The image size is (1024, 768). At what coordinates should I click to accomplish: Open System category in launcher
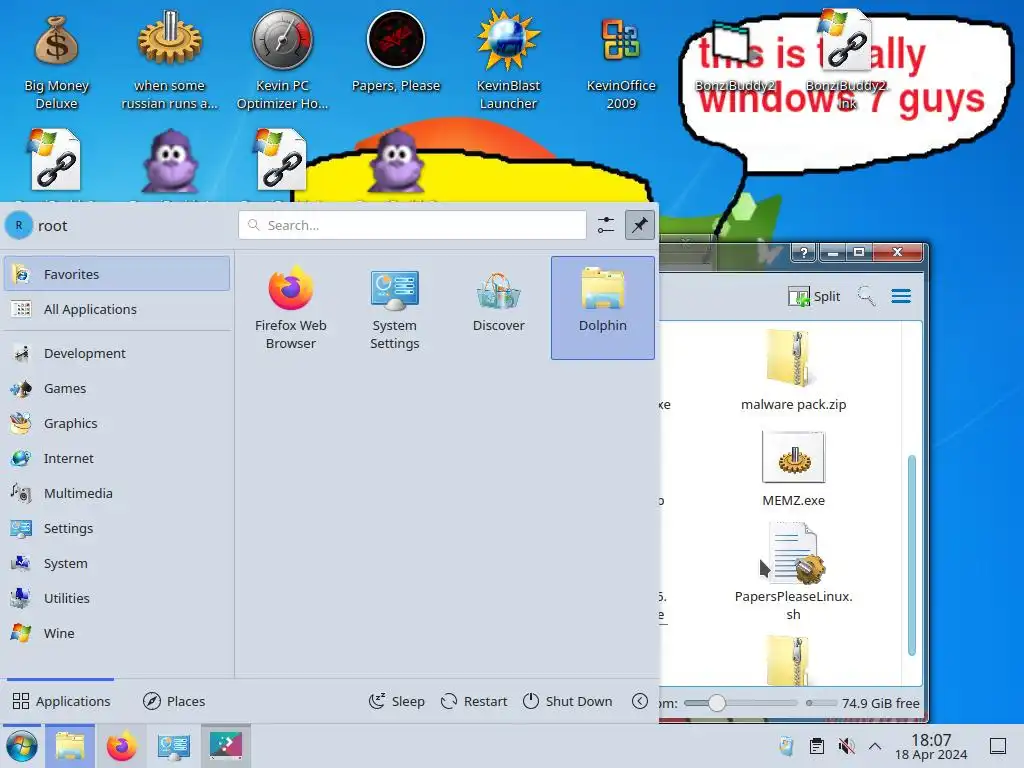click(x=117, y=563)
